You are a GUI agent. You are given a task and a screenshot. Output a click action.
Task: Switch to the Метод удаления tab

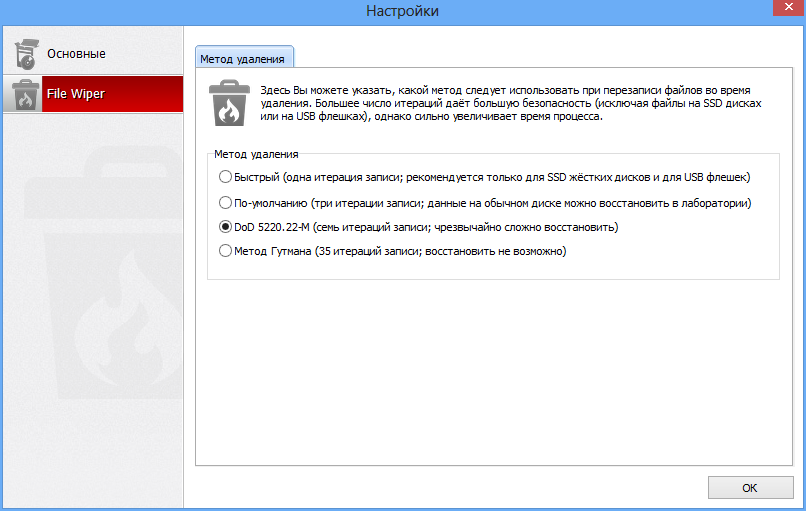[x=244, y=58]
